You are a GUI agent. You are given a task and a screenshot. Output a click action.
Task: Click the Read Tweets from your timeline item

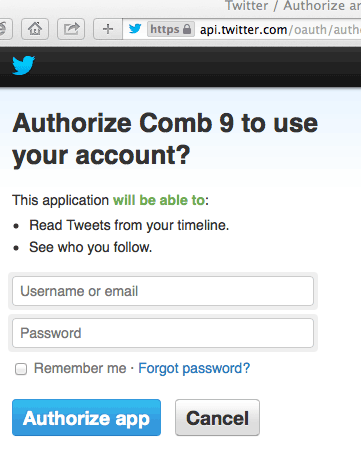click(129, 226)
